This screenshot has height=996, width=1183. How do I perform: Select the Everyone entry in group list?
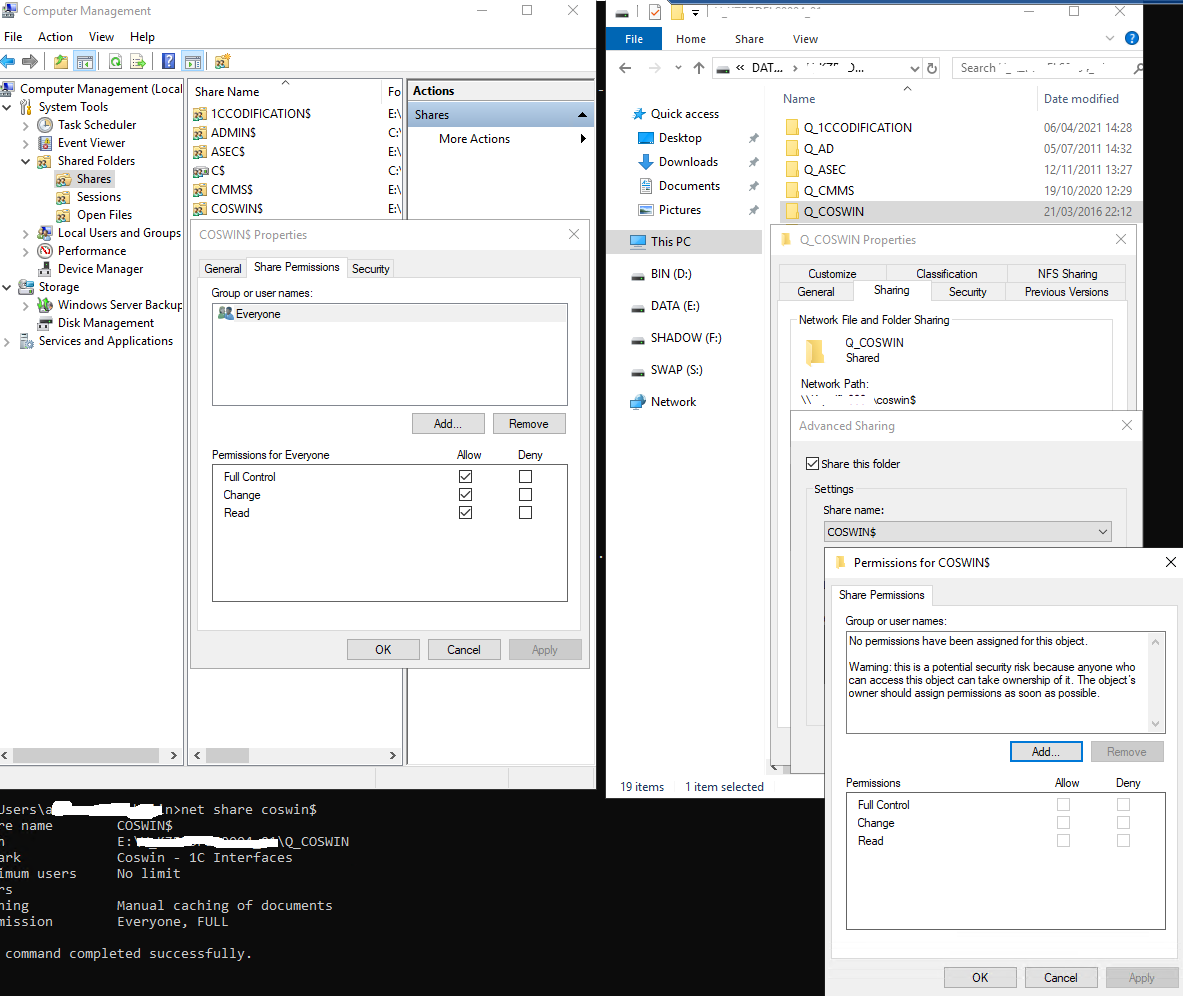389,314
